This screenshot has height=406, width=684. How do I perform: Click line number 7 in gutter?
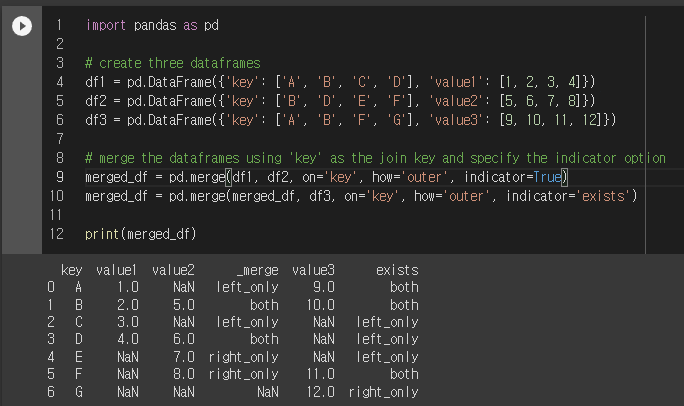click(x=59, y=139)
